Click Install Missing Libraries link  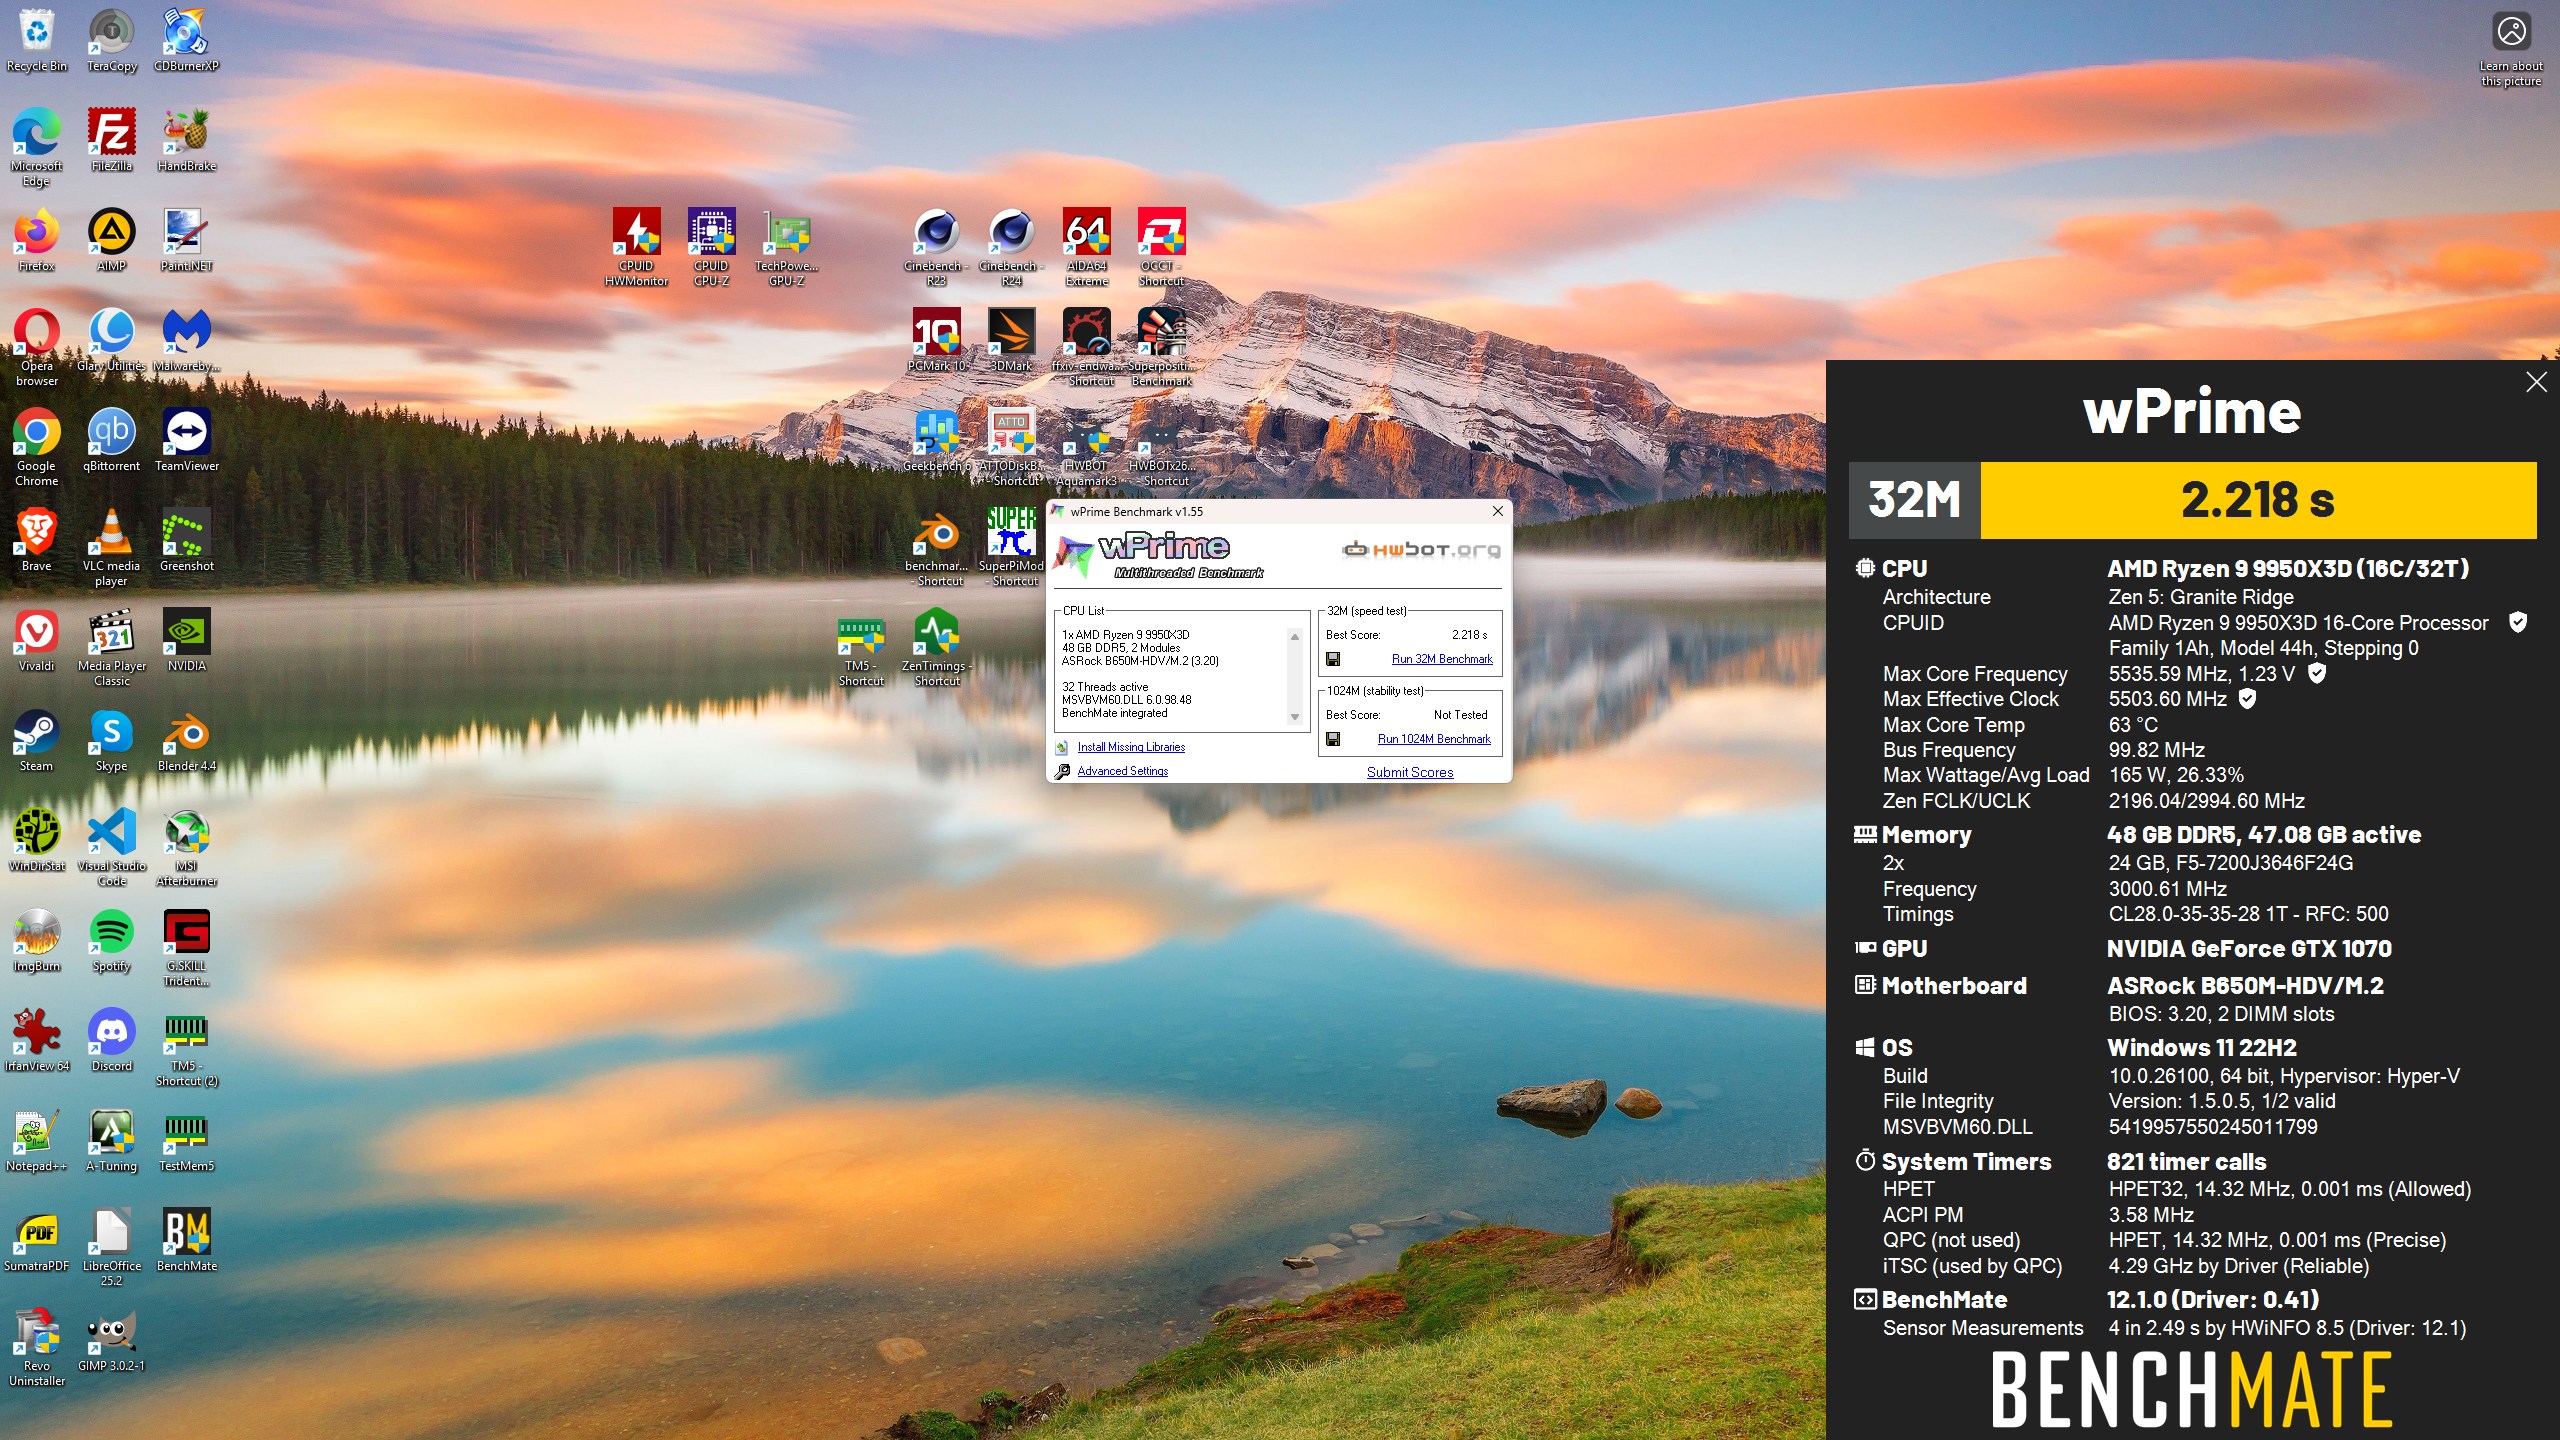coord(1131,747)
